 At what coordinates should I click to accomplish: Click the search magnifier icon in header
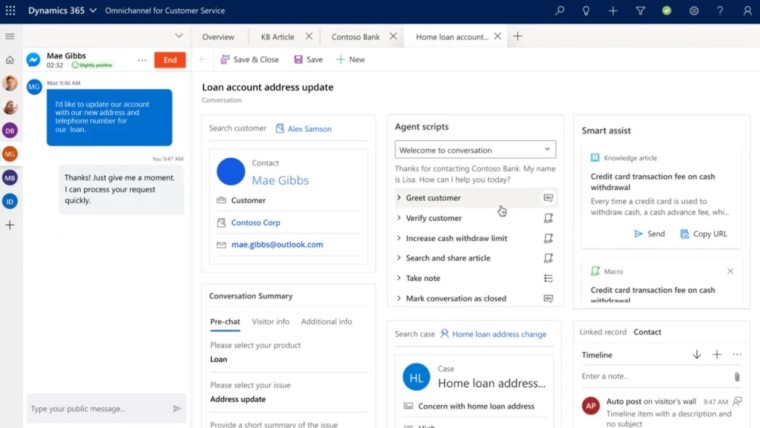[x=560, y=10]
